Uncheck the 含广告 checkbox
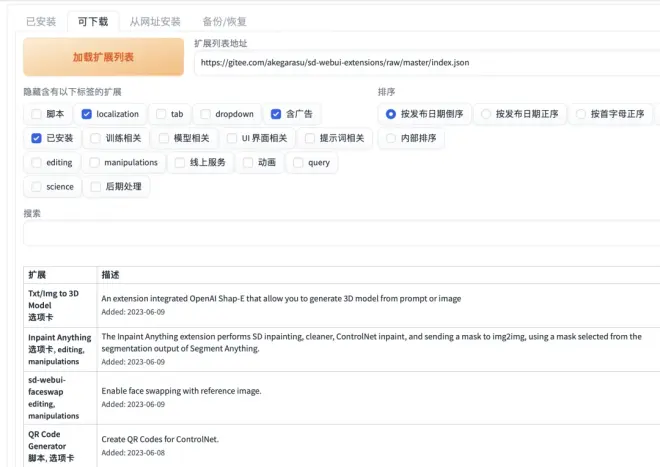 coord(276,114)
